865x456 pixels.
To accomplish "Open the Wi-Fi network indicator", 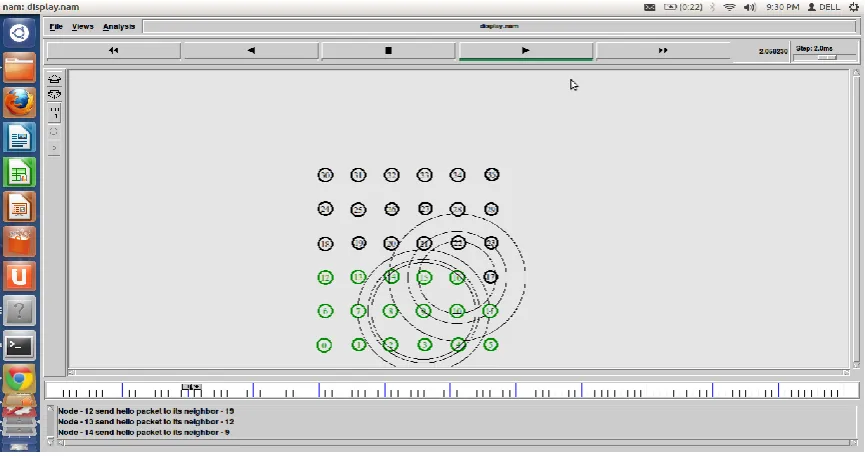I will click(730, 7).
